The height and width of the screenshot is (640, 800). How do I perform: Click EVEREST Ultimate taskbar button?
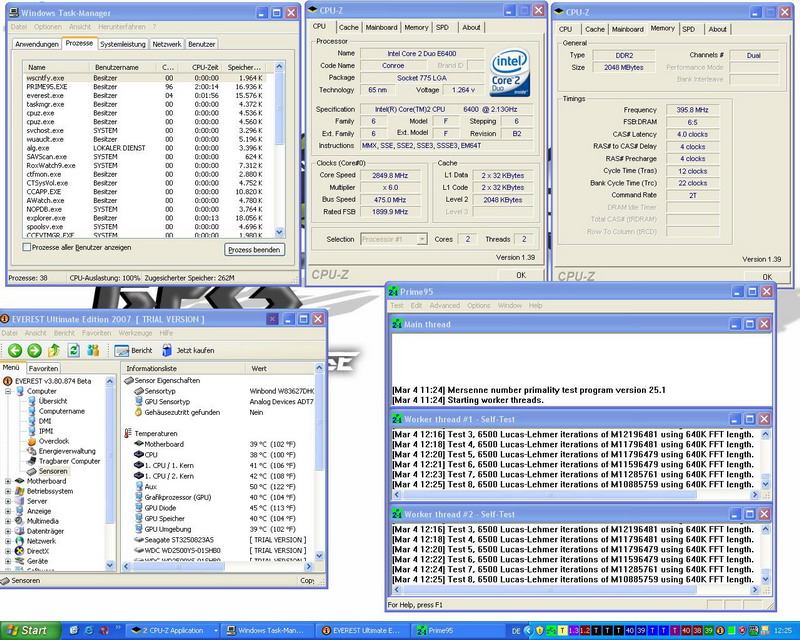pos(361,631)
